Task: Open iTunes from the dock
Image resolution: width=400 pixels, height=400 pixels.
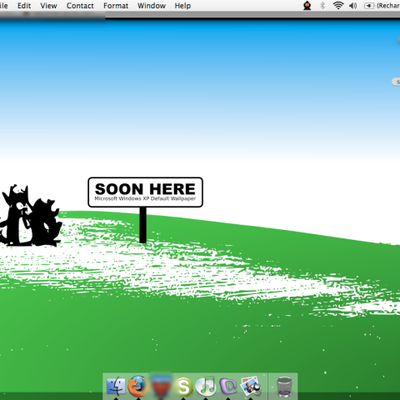Action: click(x=206, y=386)
